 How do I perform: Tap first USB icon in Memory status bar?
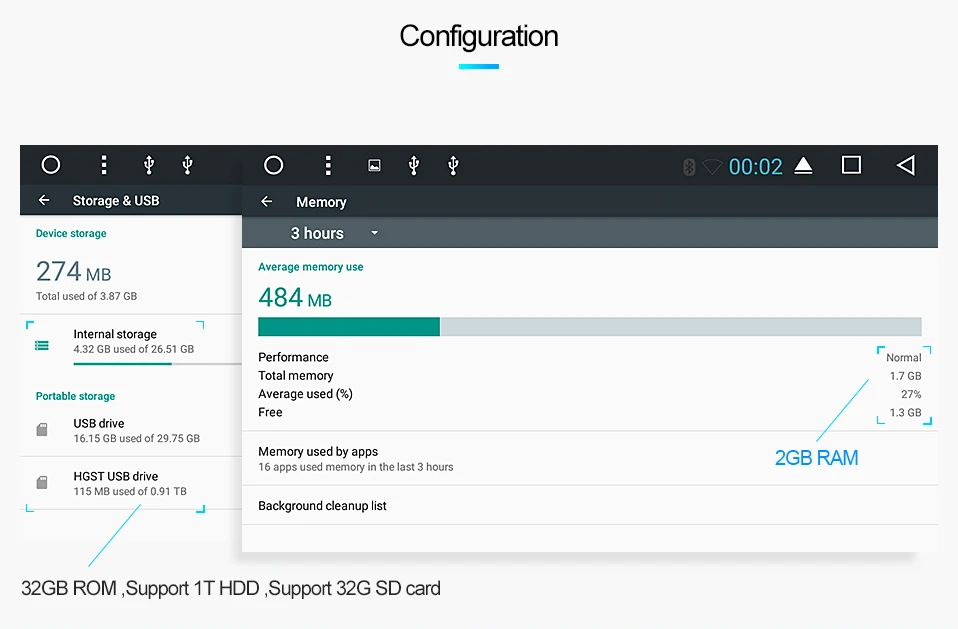[x=414, y=165]
